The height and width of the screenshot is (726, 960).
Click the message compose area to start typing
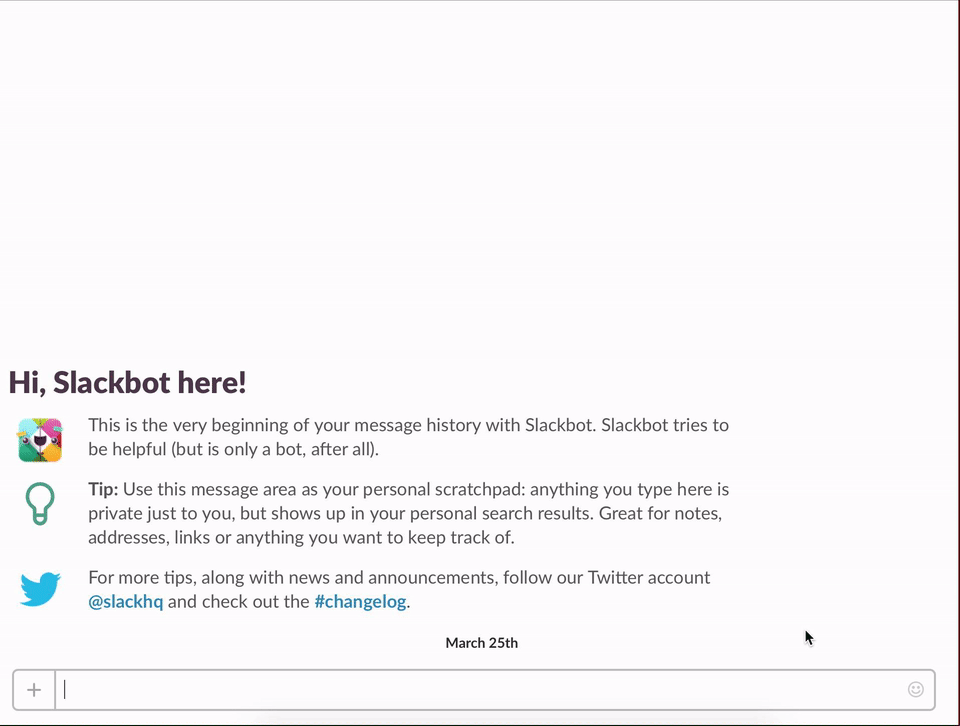[400, 689]
